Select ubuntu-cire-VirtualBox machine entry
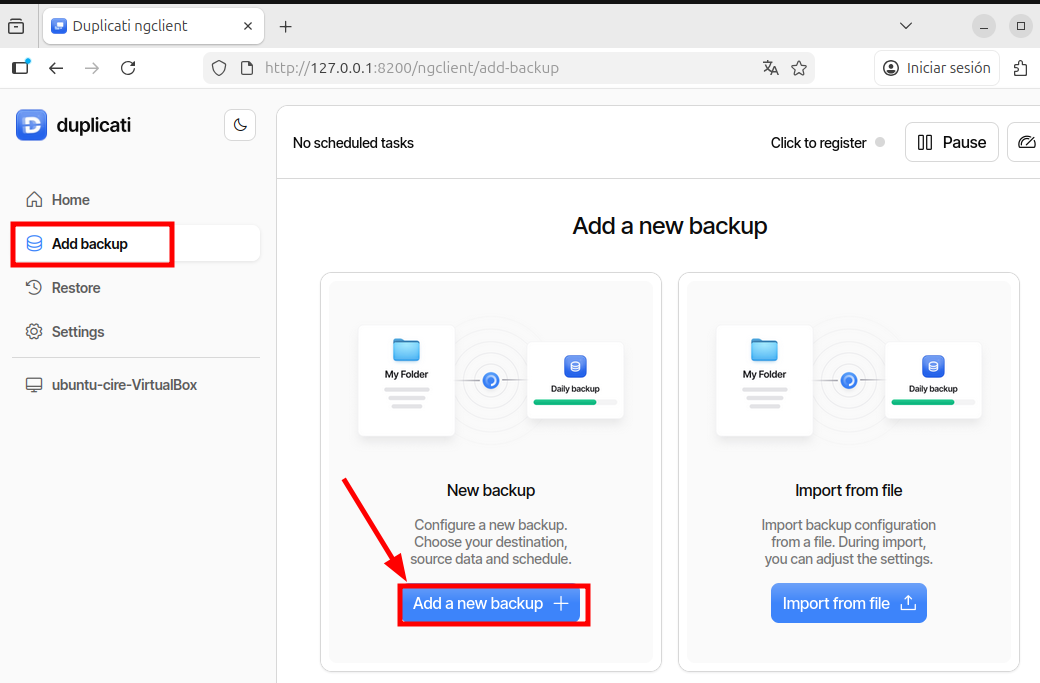Viewport: 1040px width, 683px height. pyautogui.click(x=124, y=385)
